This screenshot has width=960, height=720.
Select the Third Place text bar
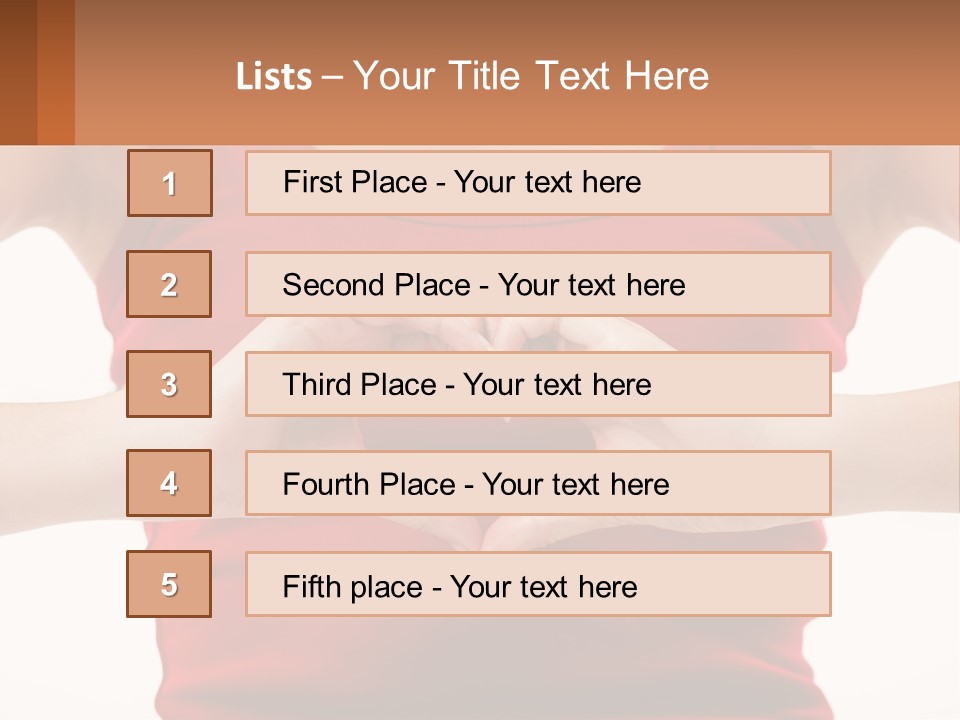point(538,384)
